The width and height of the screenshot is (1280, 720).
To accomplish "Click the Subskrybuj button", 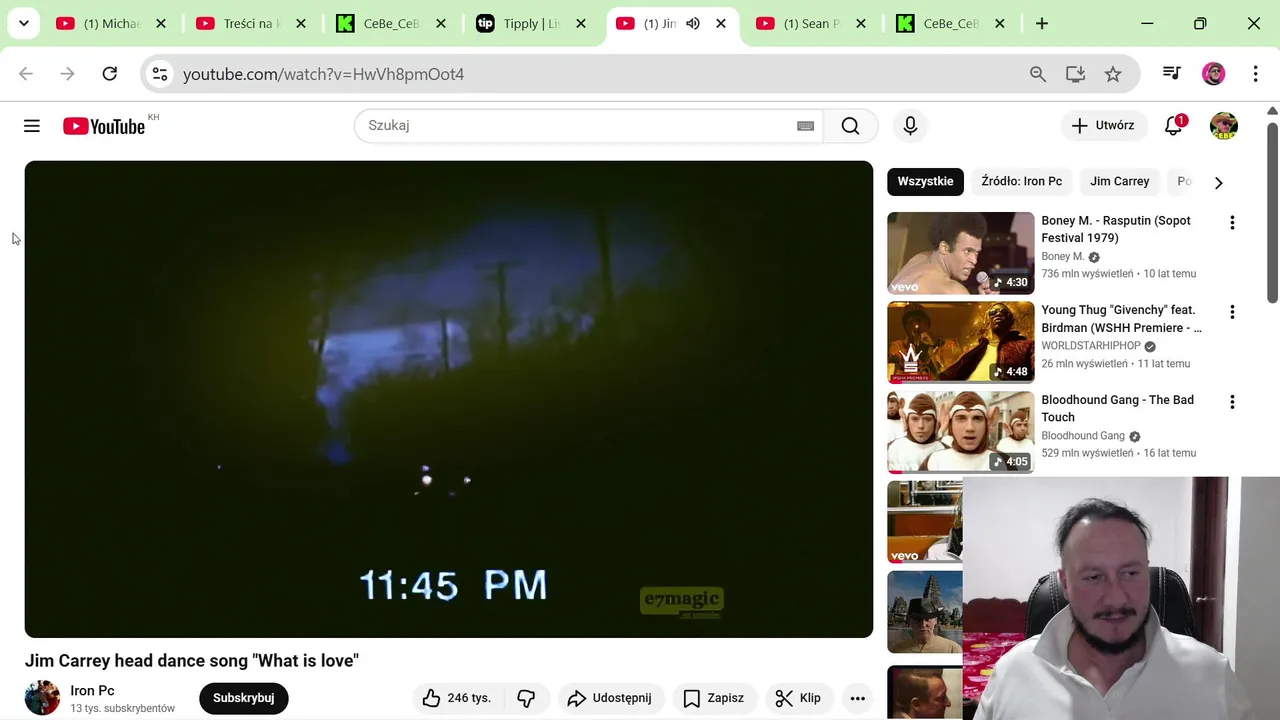I will point(244,698).
